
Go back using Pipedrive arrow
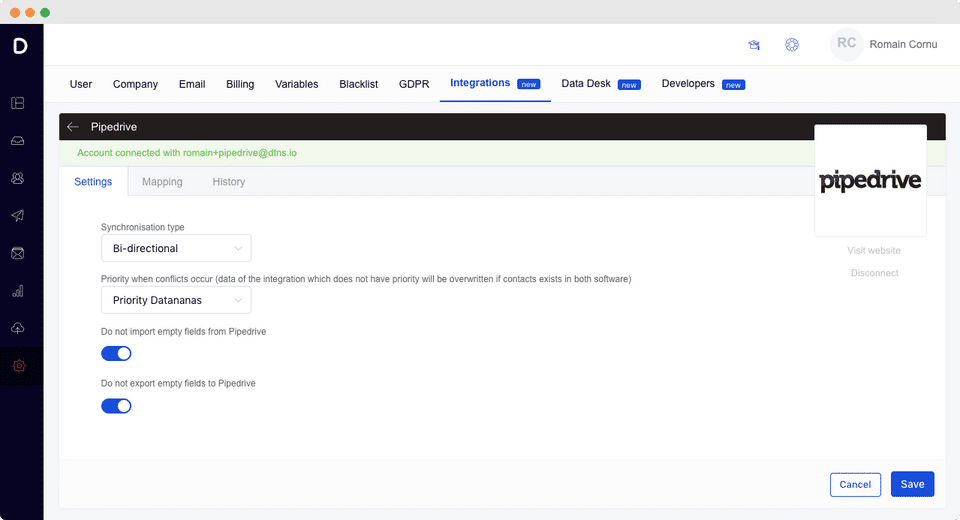[x=73, y=127]
